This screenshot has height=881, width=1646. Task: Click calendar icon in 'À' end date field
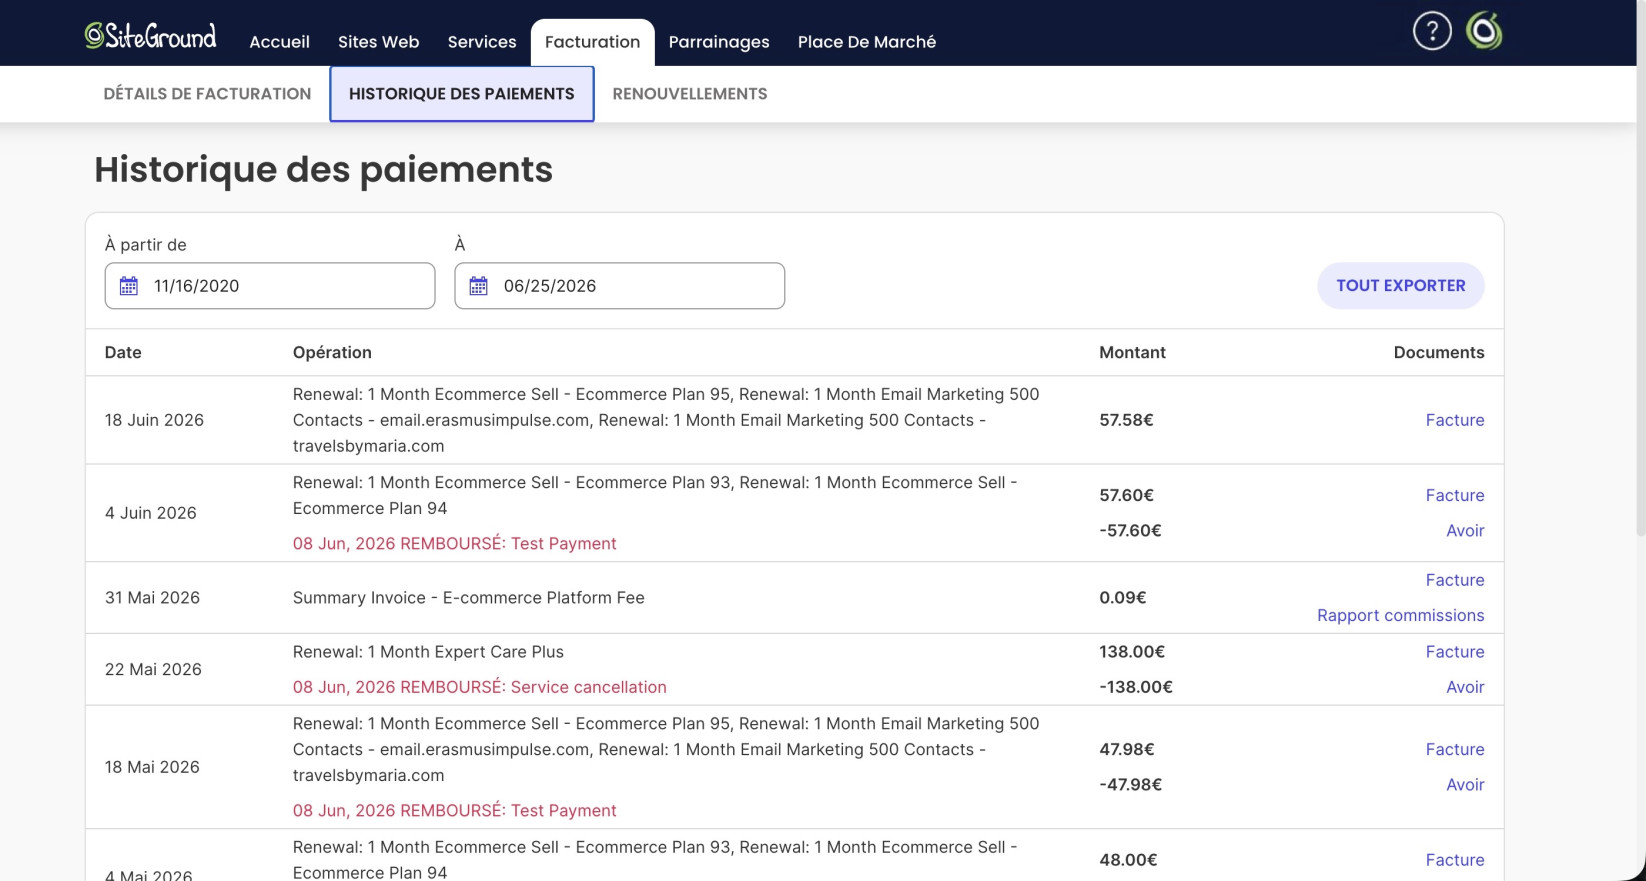point(479,286)
